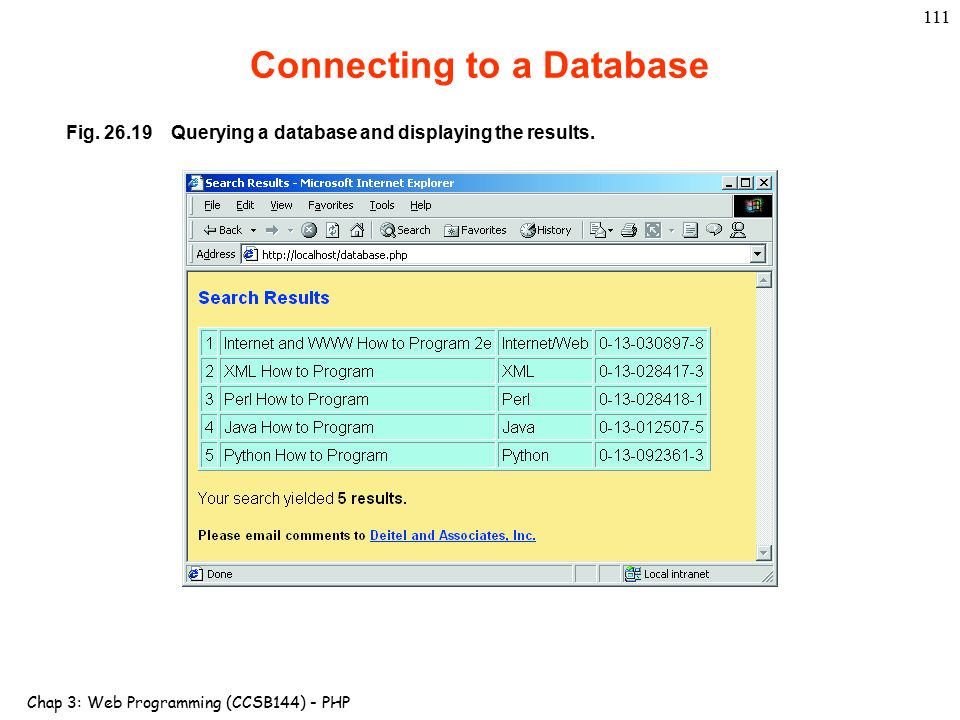The image size is (960, 720).
Task: Refresh the page with Refresh icon
Action: (333, 230)
